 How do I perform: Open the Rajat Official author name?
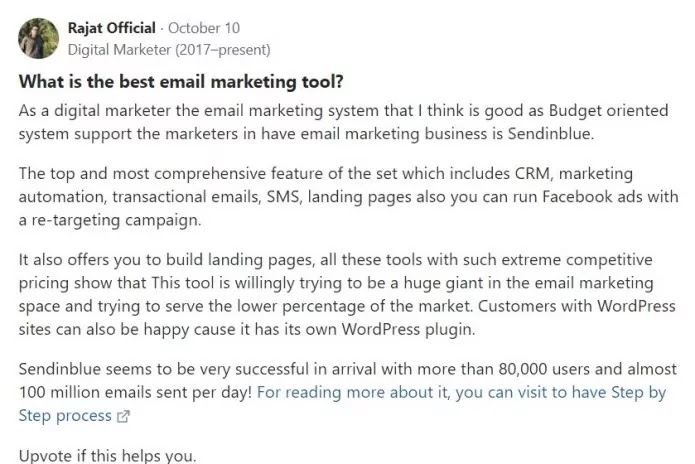112,28
